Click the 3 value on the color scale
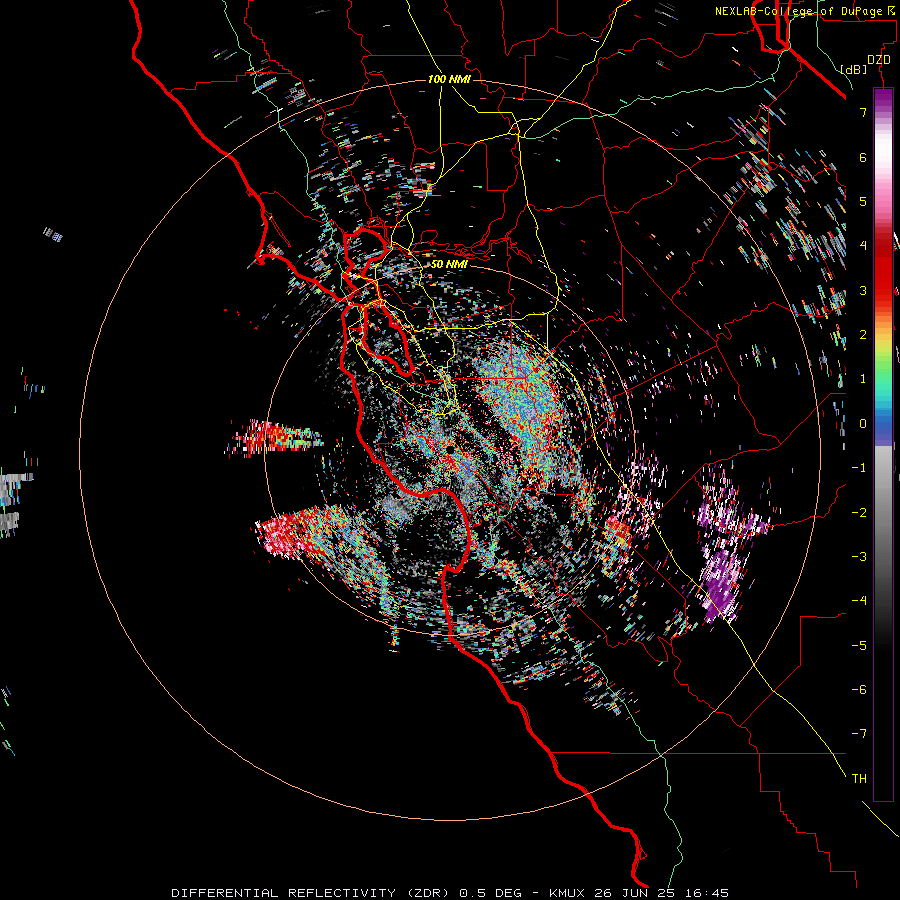 point(863,290)
